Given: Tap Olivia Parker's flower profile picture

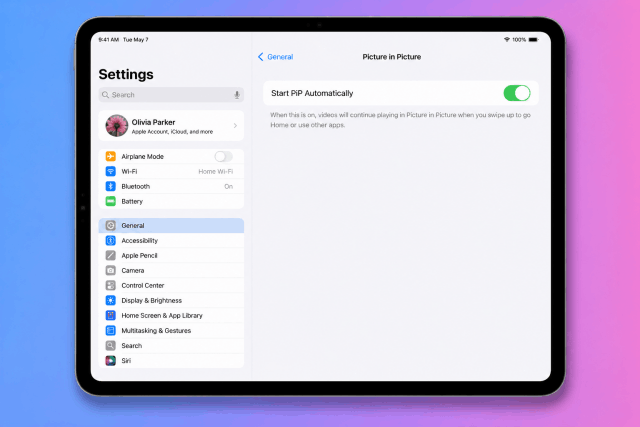Looking at the screenshot, I should (117, 126).
